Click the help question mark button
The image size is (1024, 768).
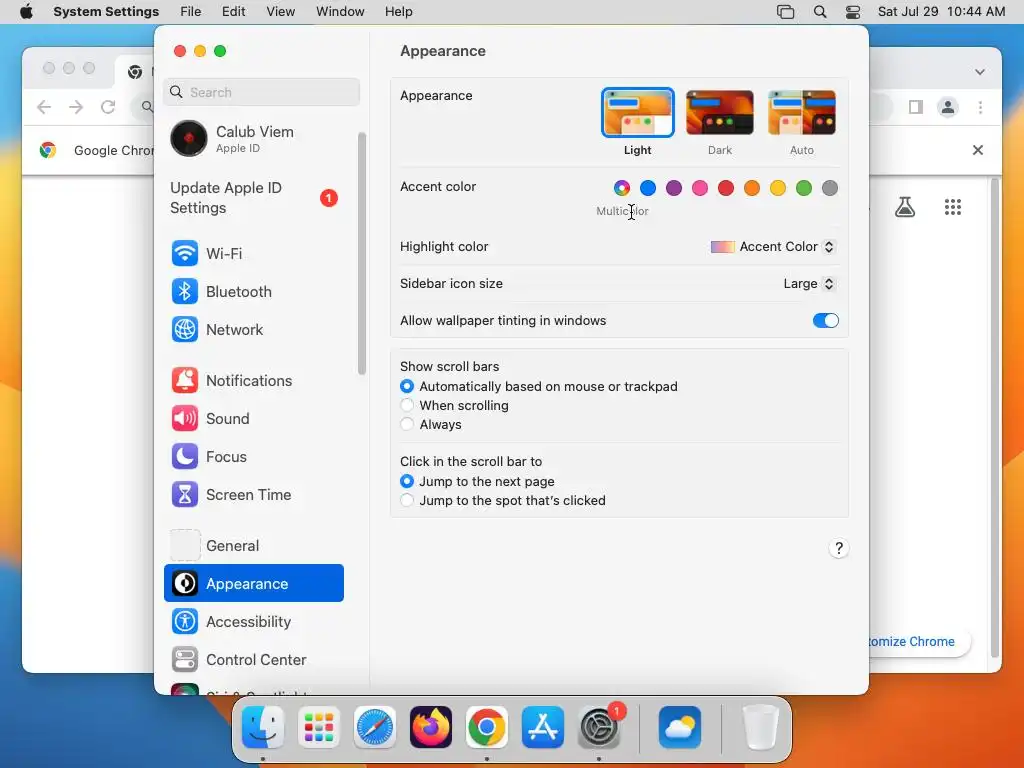839,548
